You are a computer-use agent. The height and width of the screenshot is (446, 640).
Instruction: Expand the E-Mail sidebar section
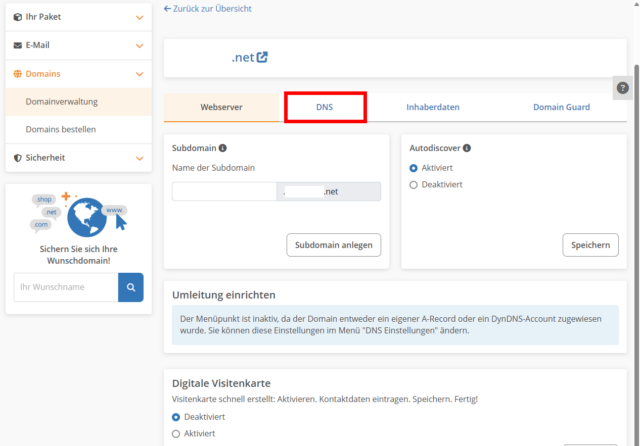[x=139, y=46]
